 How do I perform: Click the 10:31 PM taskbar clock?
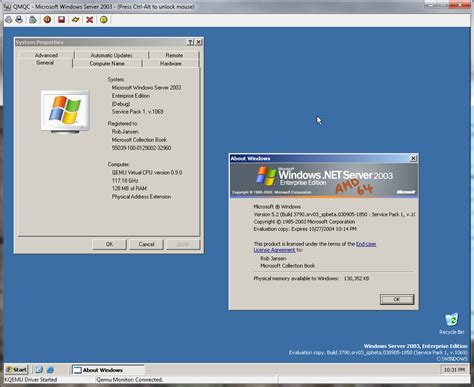pyautogui.click(x=454, y=370)
